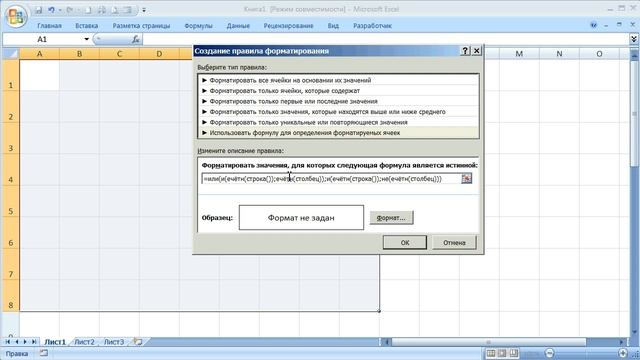Open the Customize Quick Access Toolbar arrow
Viewport: 640px width, 360px height.
pos(144,10)
